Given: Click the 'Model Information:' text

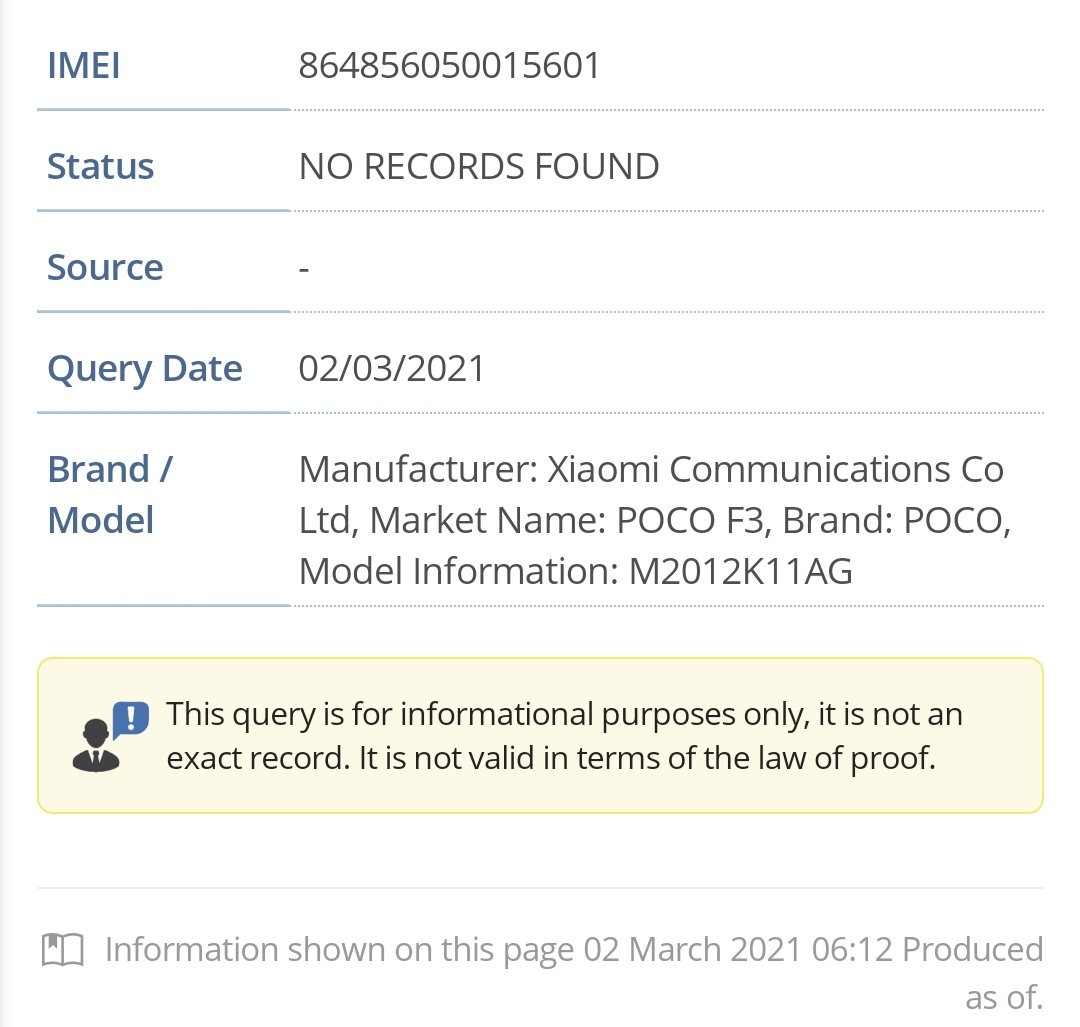Looking at the screenshot, I should 459,571.
